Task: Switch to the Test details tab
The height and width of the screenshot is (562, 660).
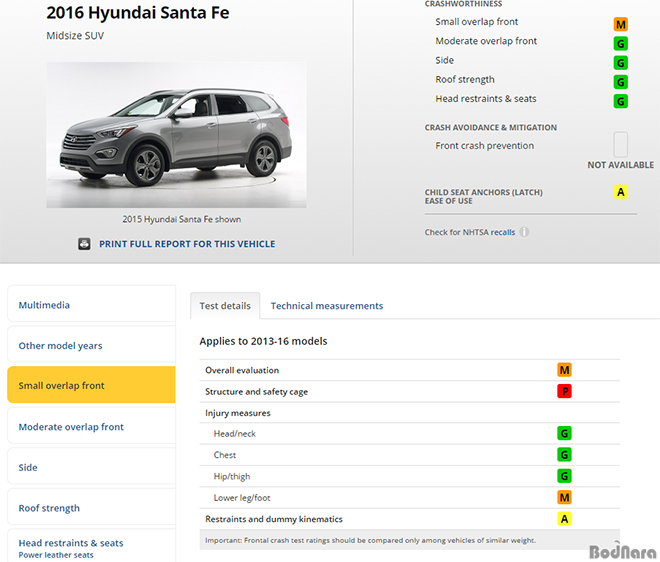Action: coord(225,306)
